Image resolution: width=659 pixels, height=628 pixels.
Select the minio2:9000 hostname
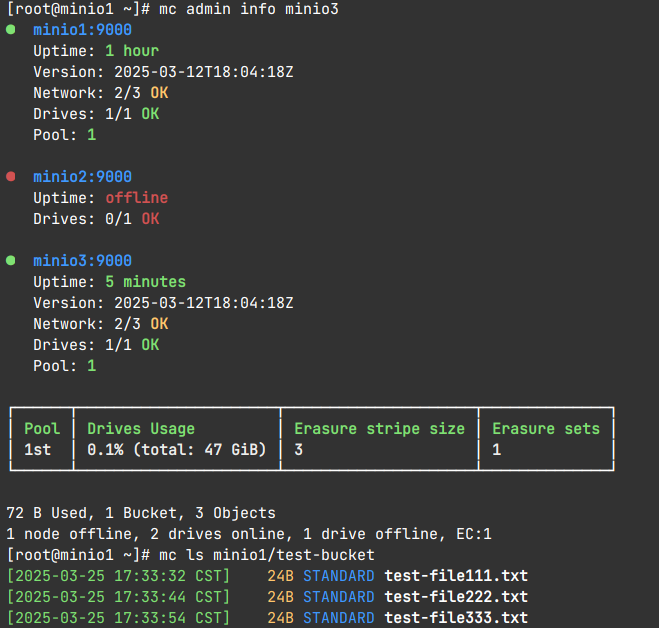[82, 177]
